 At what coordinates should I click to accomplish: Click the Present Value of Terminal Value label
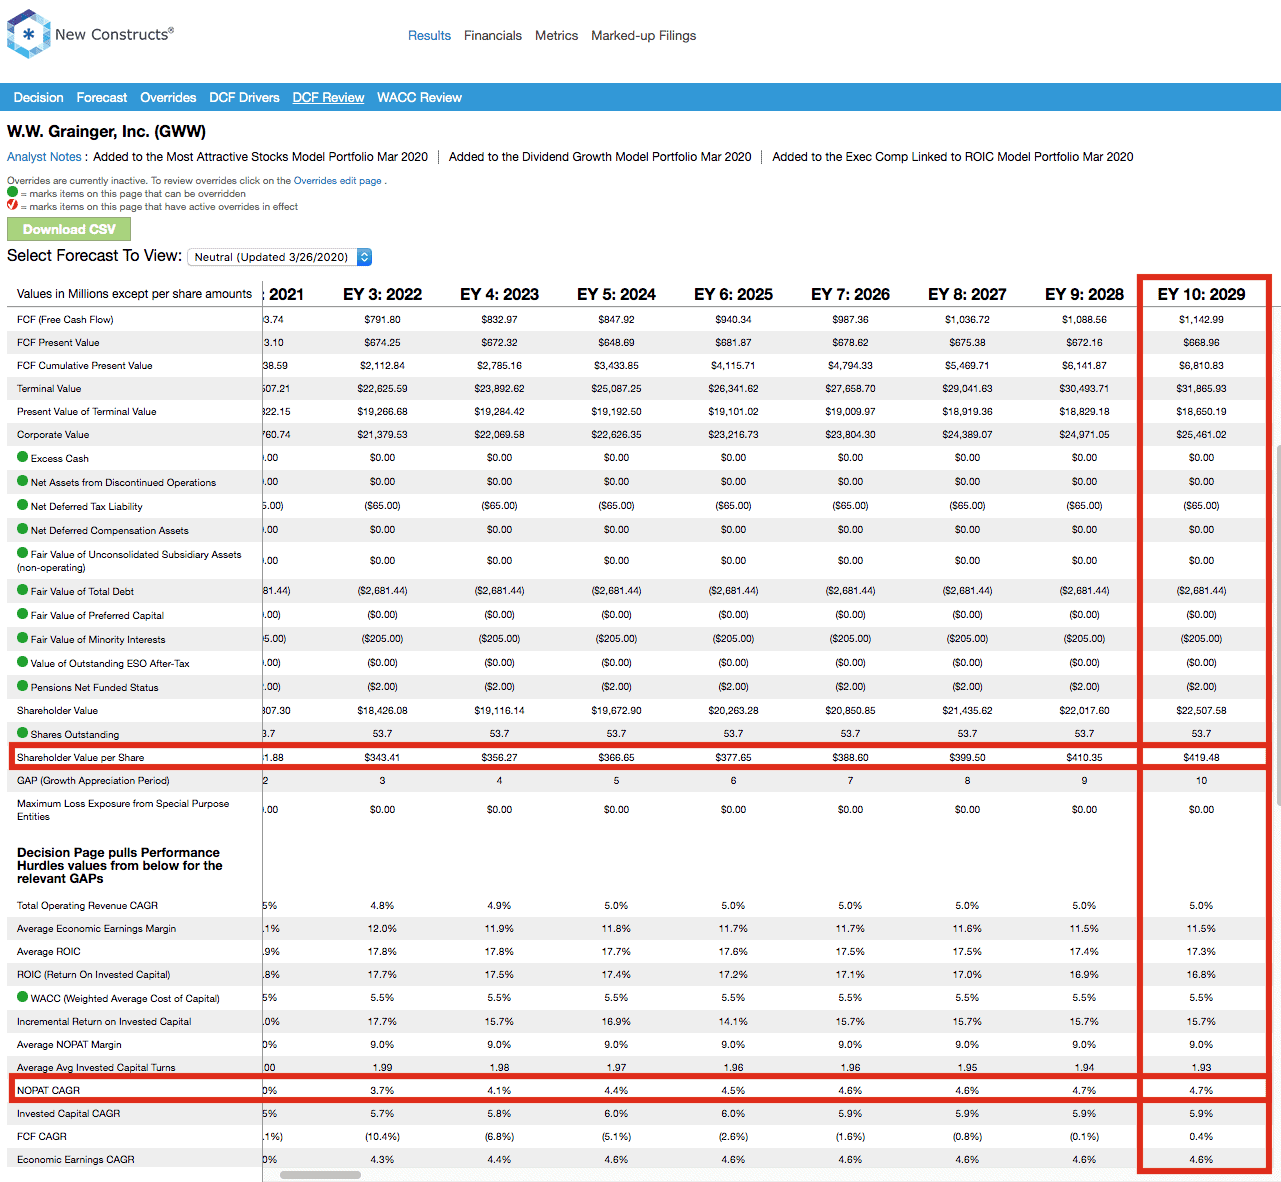click(x=87, y=411)
